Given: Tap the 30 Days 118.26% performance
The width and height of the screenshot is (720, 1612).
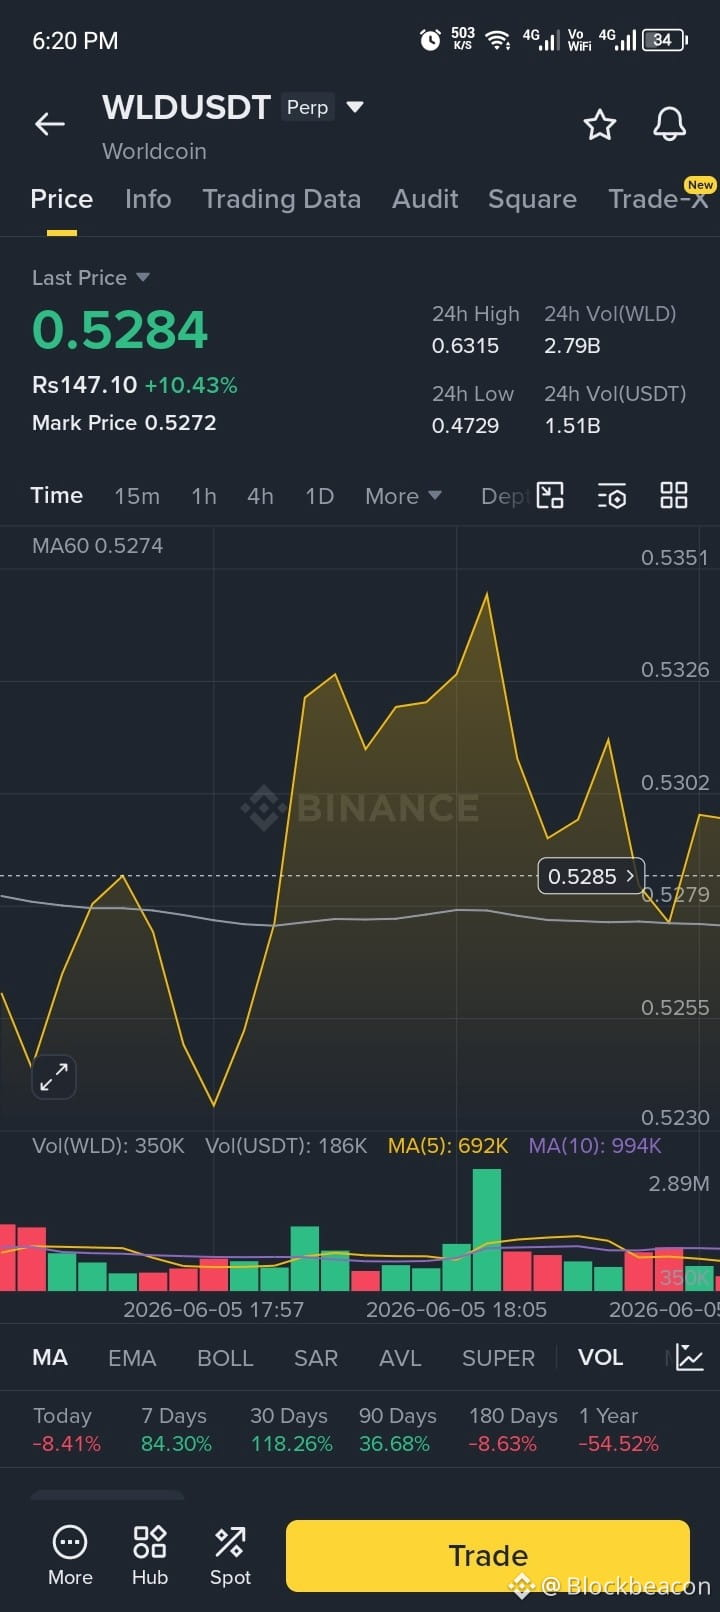Looking at the screenshot, I should coord(291,1430).
